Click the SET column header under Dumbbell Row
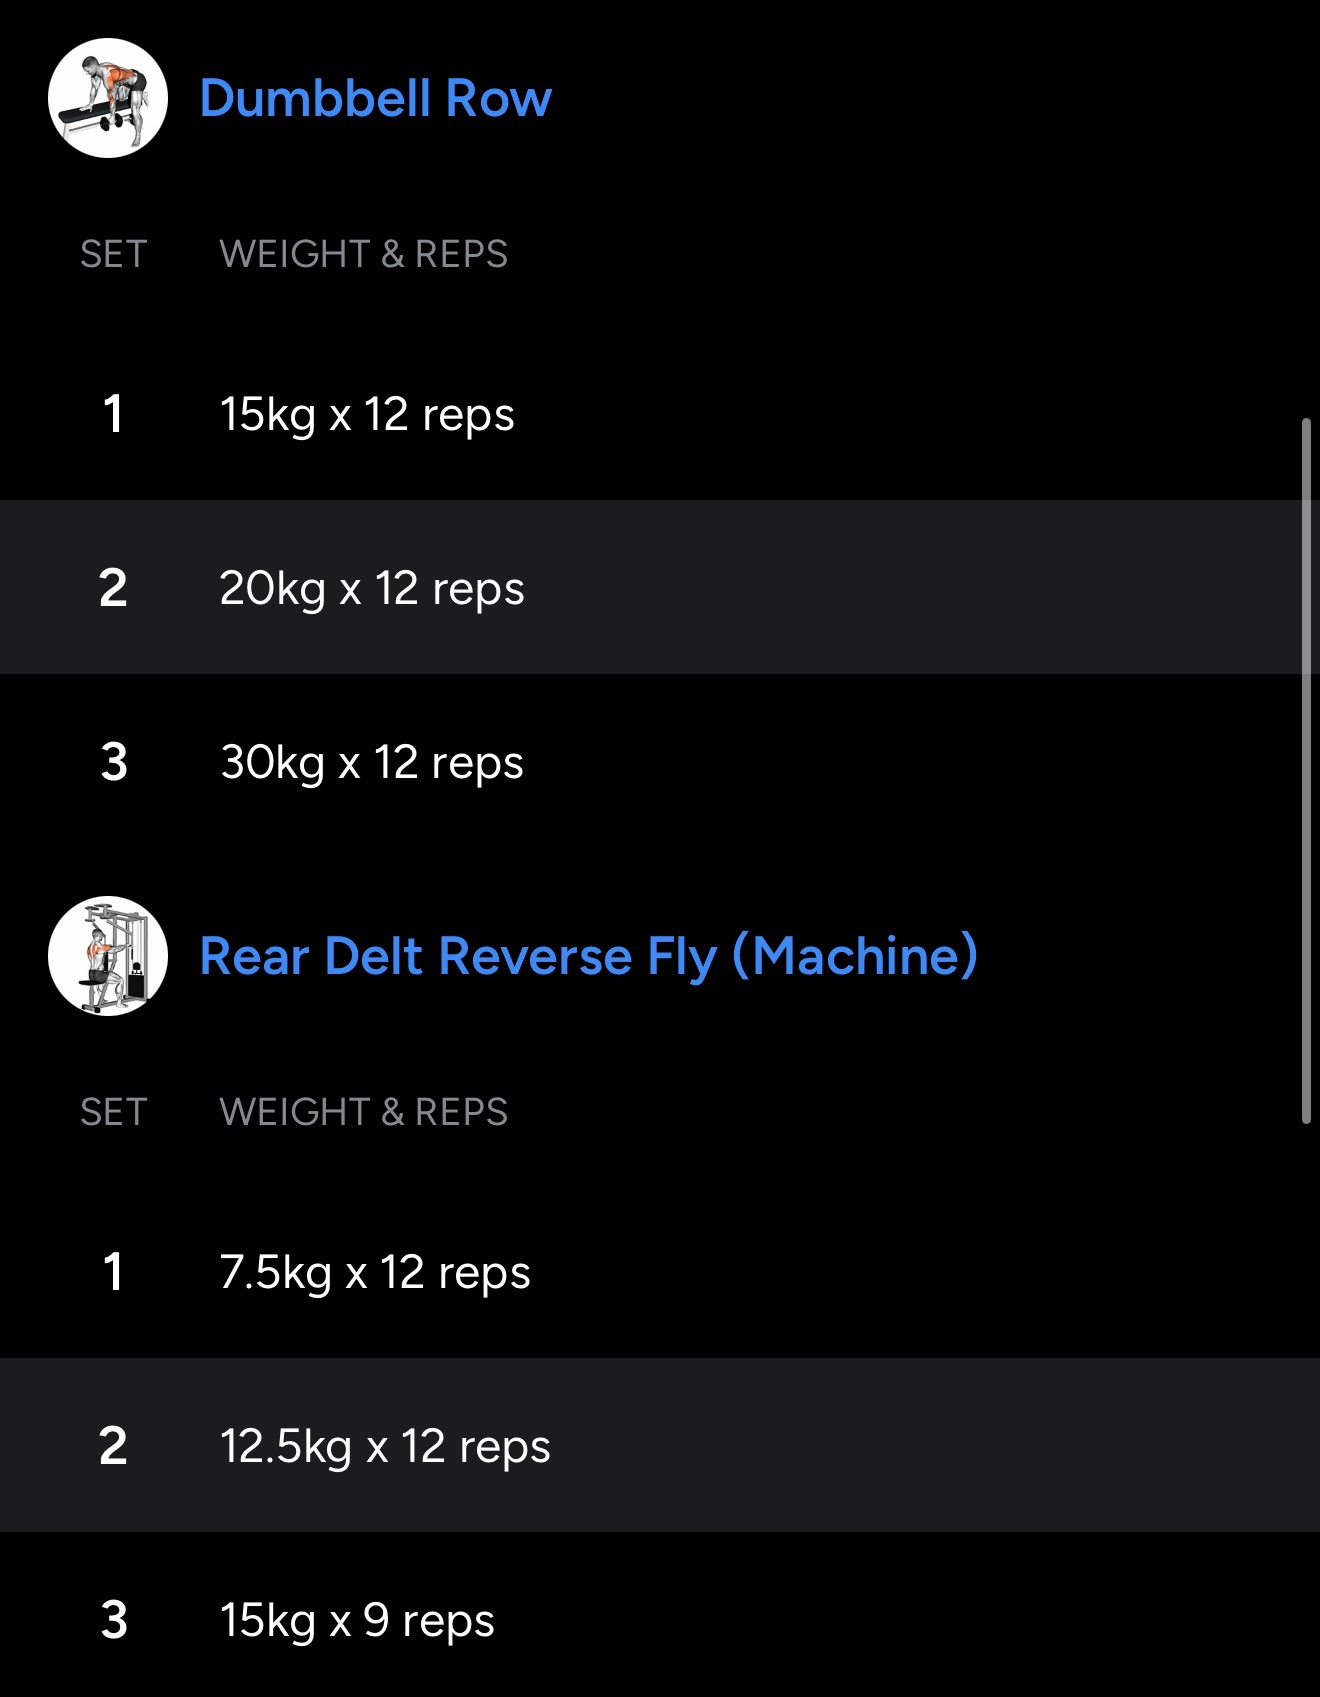Screen dimensions: 1320x1697 [114, 254]
